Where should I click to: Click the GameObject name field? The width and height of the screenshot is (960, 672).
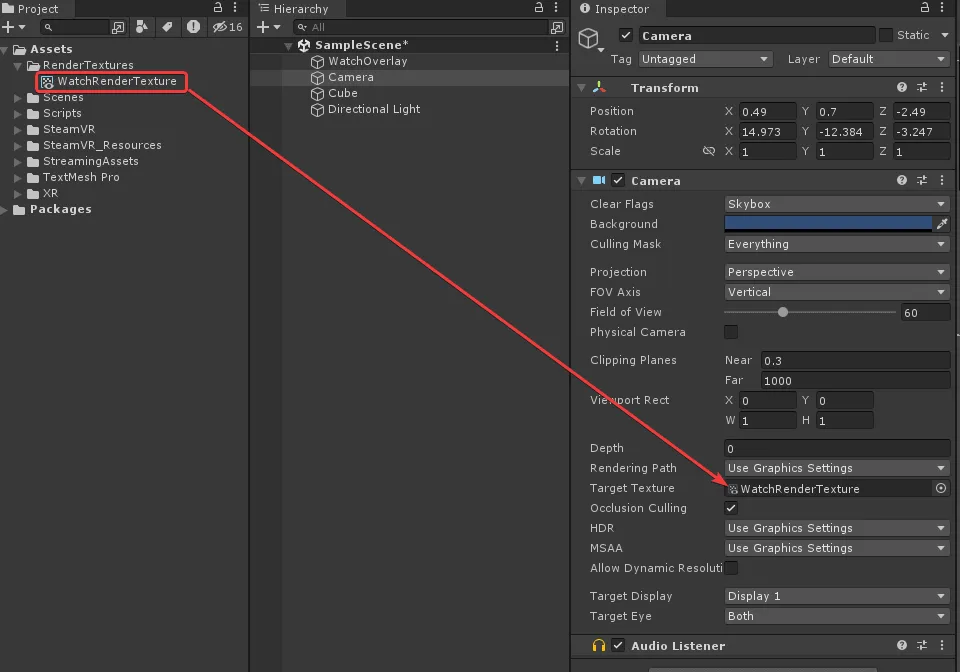757,36
